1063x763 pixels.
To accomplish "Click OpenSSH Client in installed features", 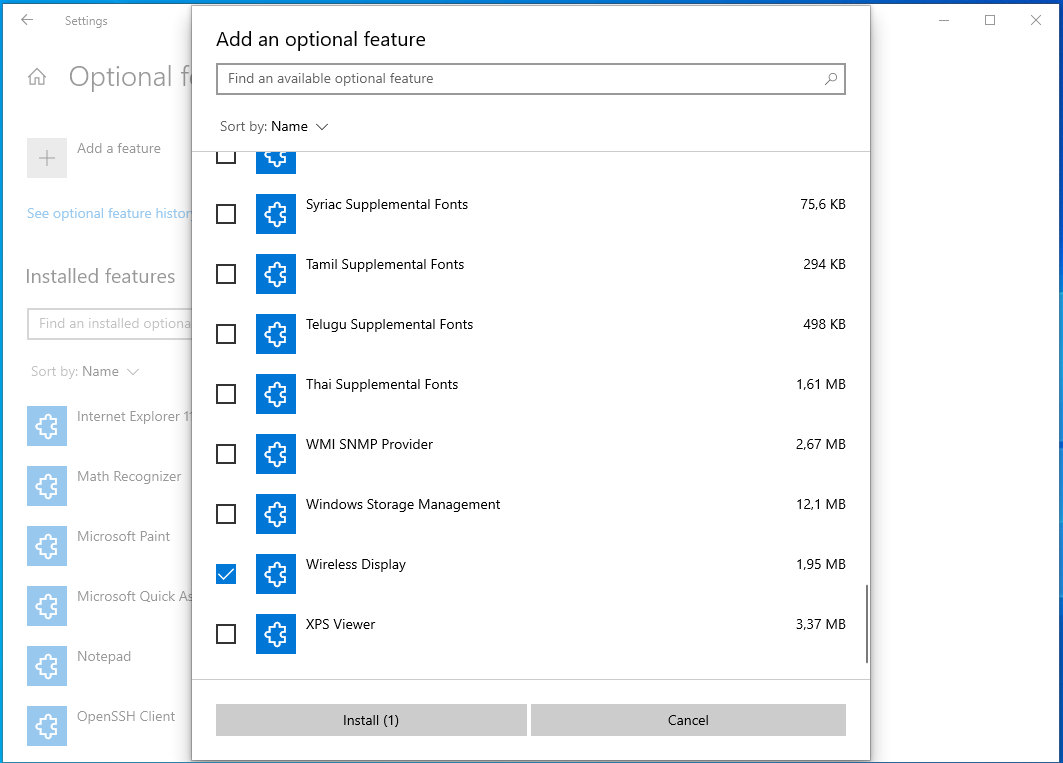I will [125, 717].
